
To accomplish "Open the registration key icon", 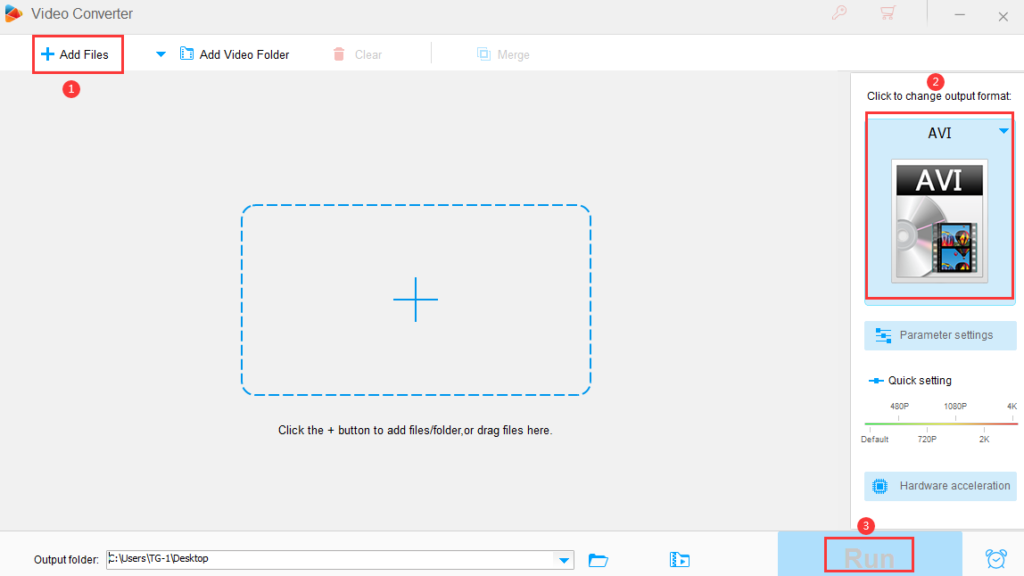I will tap(839, 13).
